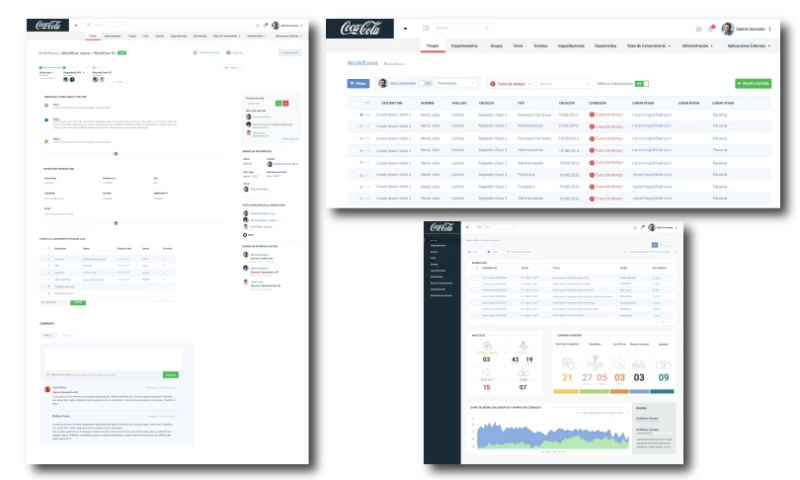The width and height of the screenshot is (800, 480).
Task: Click the avatar in the Workflows filter bar
Action: pyautogui.click(x=383, y=83)
